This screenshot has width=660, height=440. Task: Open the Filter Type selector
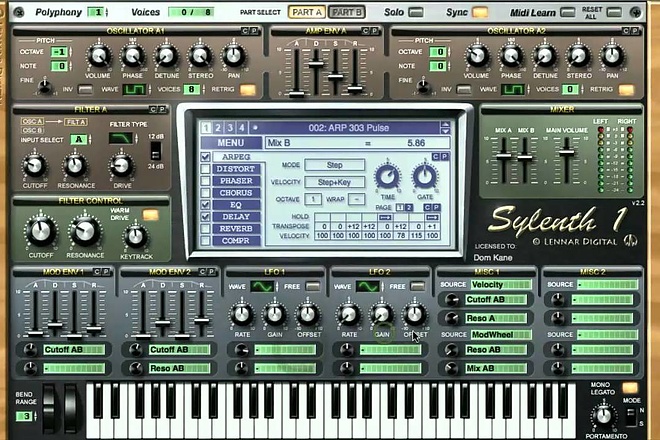(121, 138)
